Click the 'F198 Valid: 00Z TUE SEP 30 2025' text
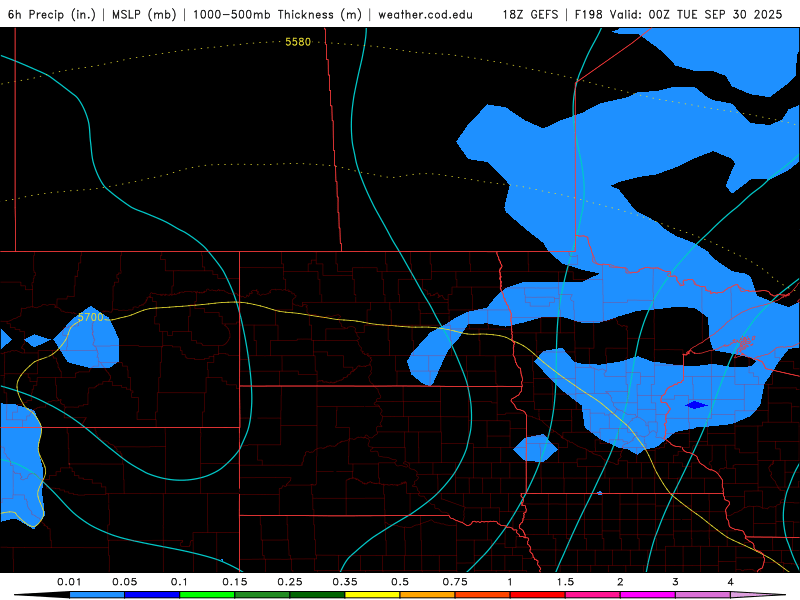Image resolution: width=800 pixels, height=600 pixels. [x=678, y=14]
